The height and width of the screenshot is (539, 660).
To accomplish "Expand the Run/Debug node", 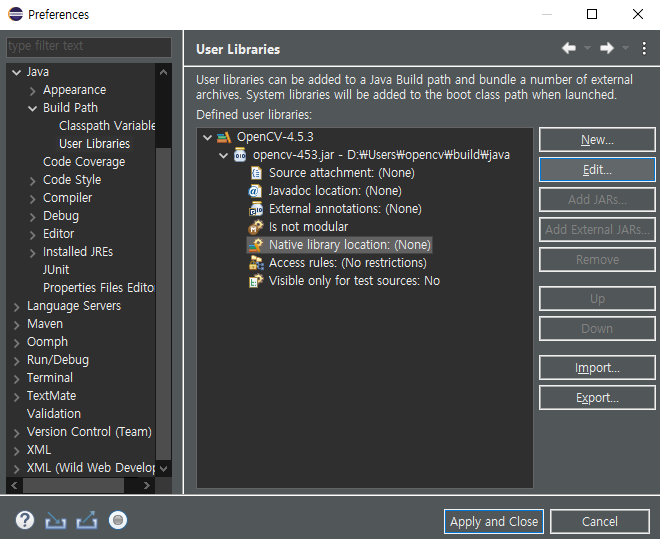I will click(16, 361).
